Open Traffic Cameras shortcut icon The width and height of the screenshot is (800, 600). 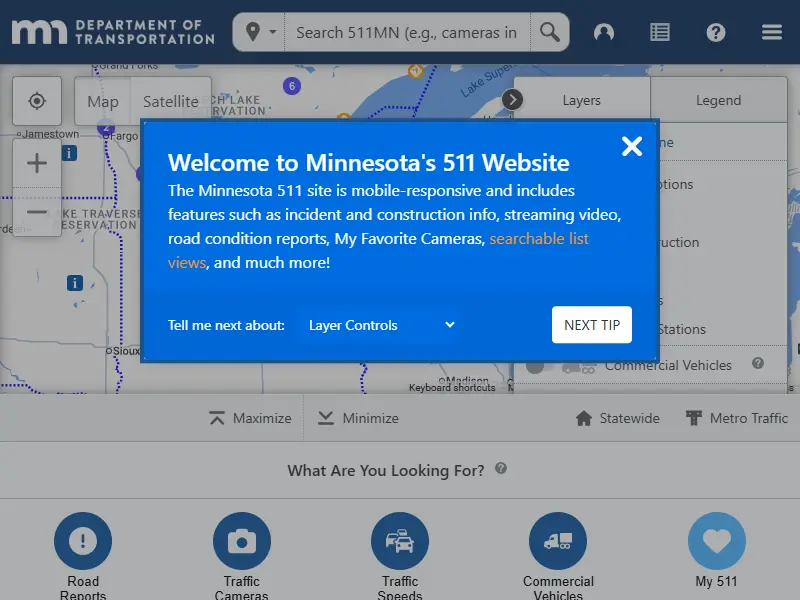coord(242,541)
